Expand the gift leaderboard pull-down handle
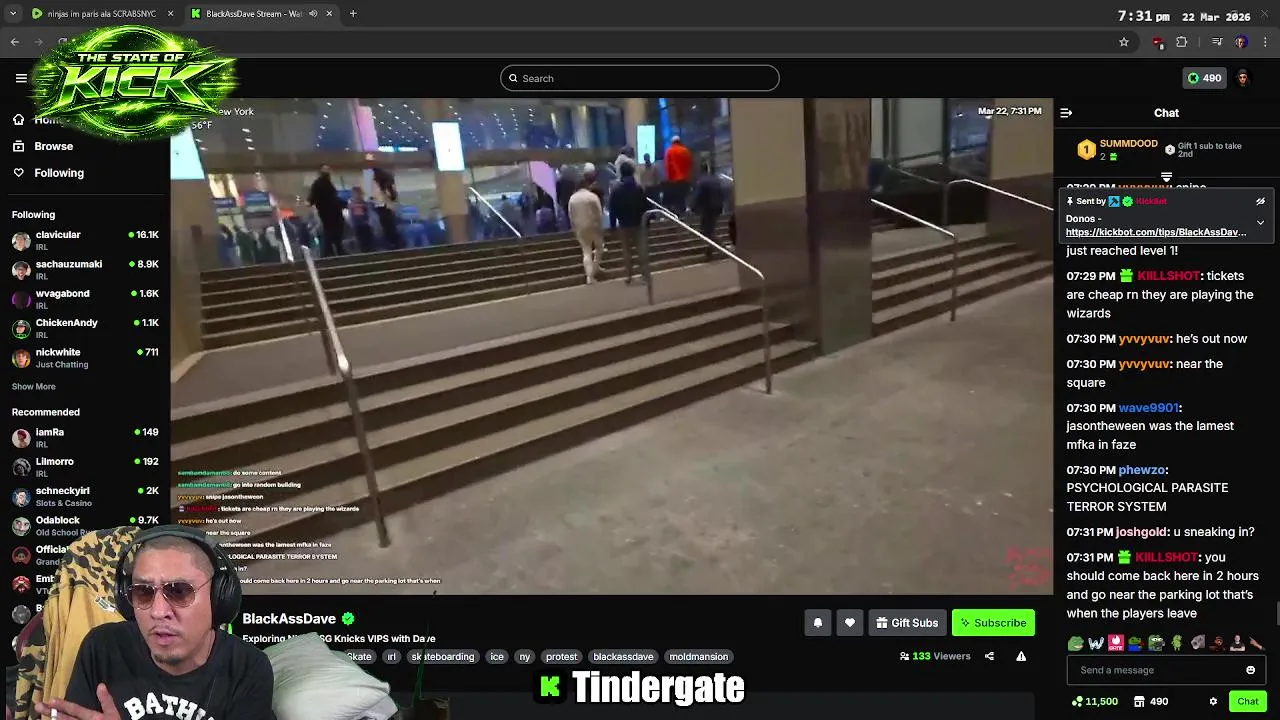This screenshot has width=1280, height=720. (x=1166, y=177)
